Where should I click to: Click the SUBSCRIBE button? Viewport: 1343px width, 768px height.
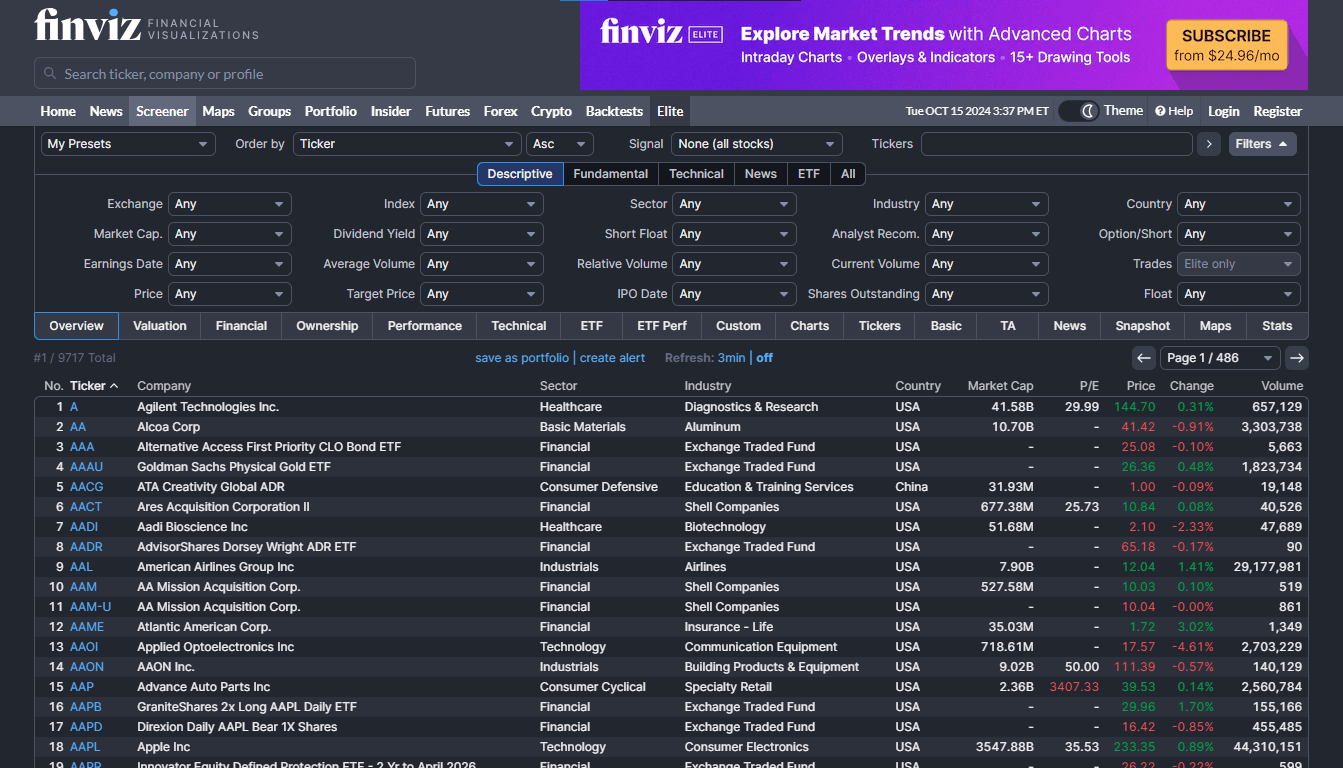[x=1227, y=45]
